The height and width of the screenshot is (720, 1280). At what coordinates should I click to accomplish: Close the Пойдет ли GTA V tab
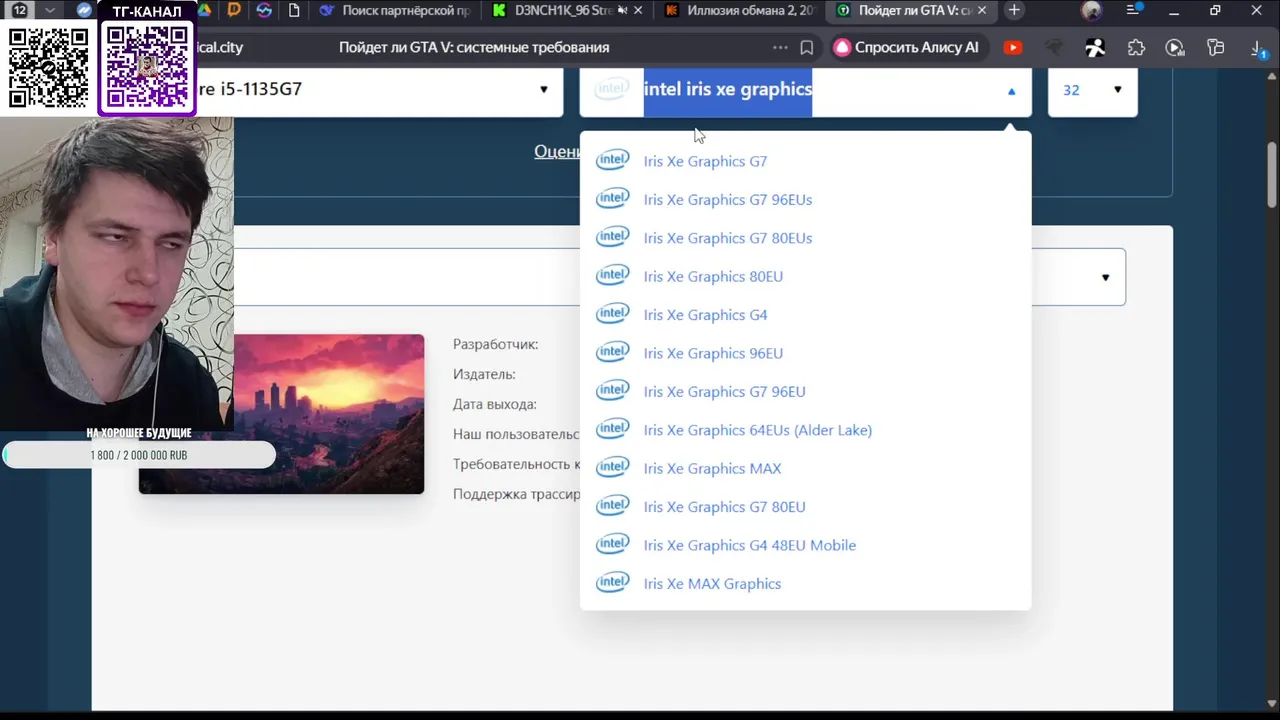coord(981,10)
